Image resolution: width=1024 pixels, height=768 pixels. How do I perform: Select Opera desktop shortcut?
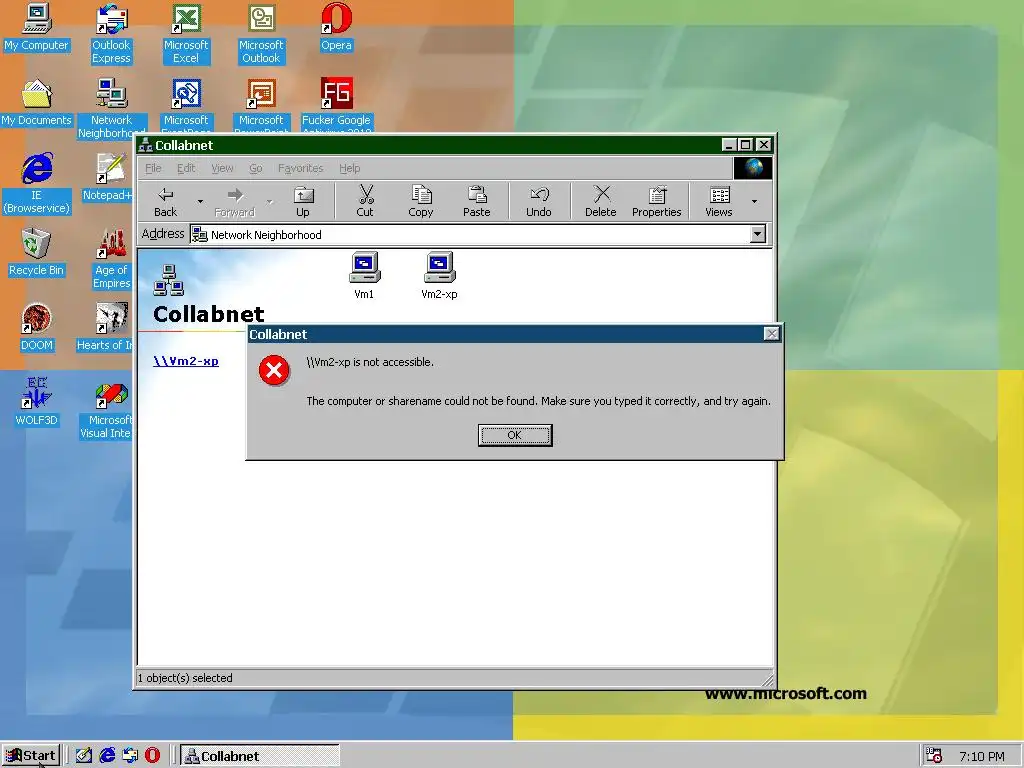336,27
